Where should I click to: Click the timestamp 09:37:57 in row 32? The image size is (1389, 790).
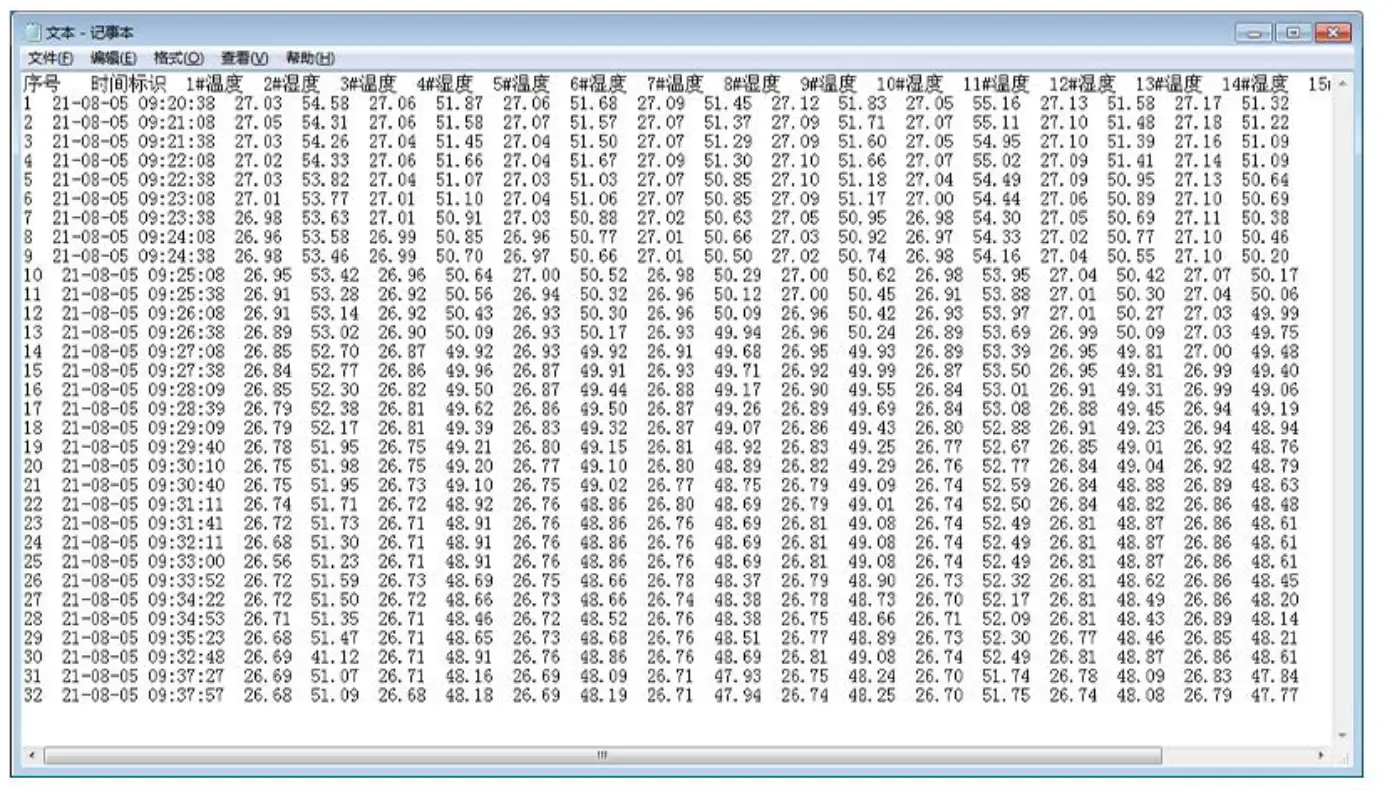(x=186, y=695)
